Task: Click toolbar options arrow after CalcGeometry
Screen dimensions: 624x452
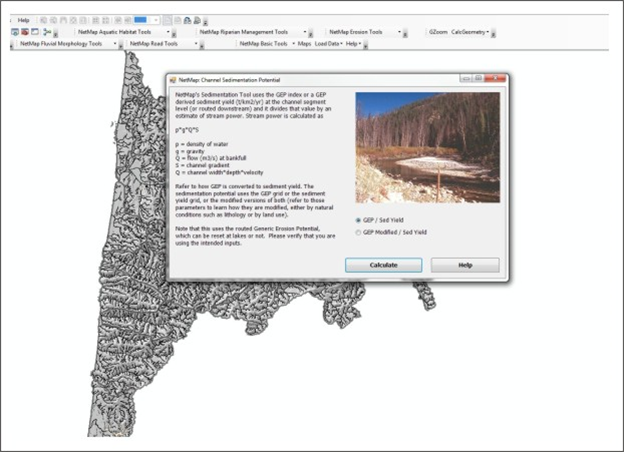Action: [493, 35]
